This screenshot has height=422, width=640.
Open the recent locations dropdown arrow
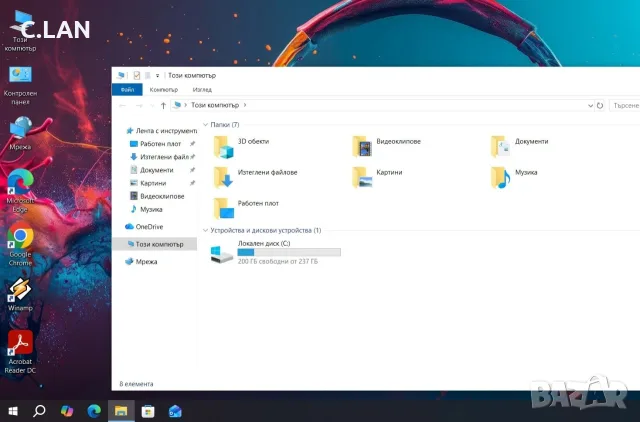(152, 106)
